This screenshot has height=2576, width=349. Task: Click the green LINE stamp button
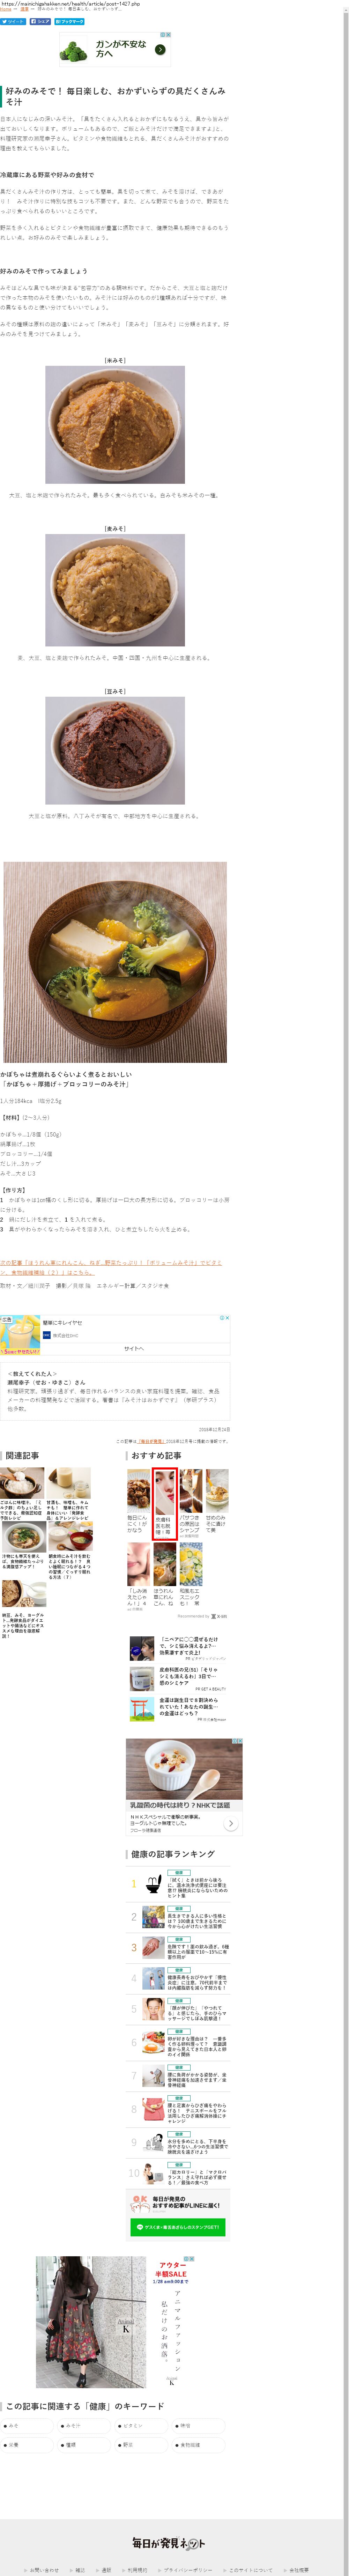[178, 2227]
